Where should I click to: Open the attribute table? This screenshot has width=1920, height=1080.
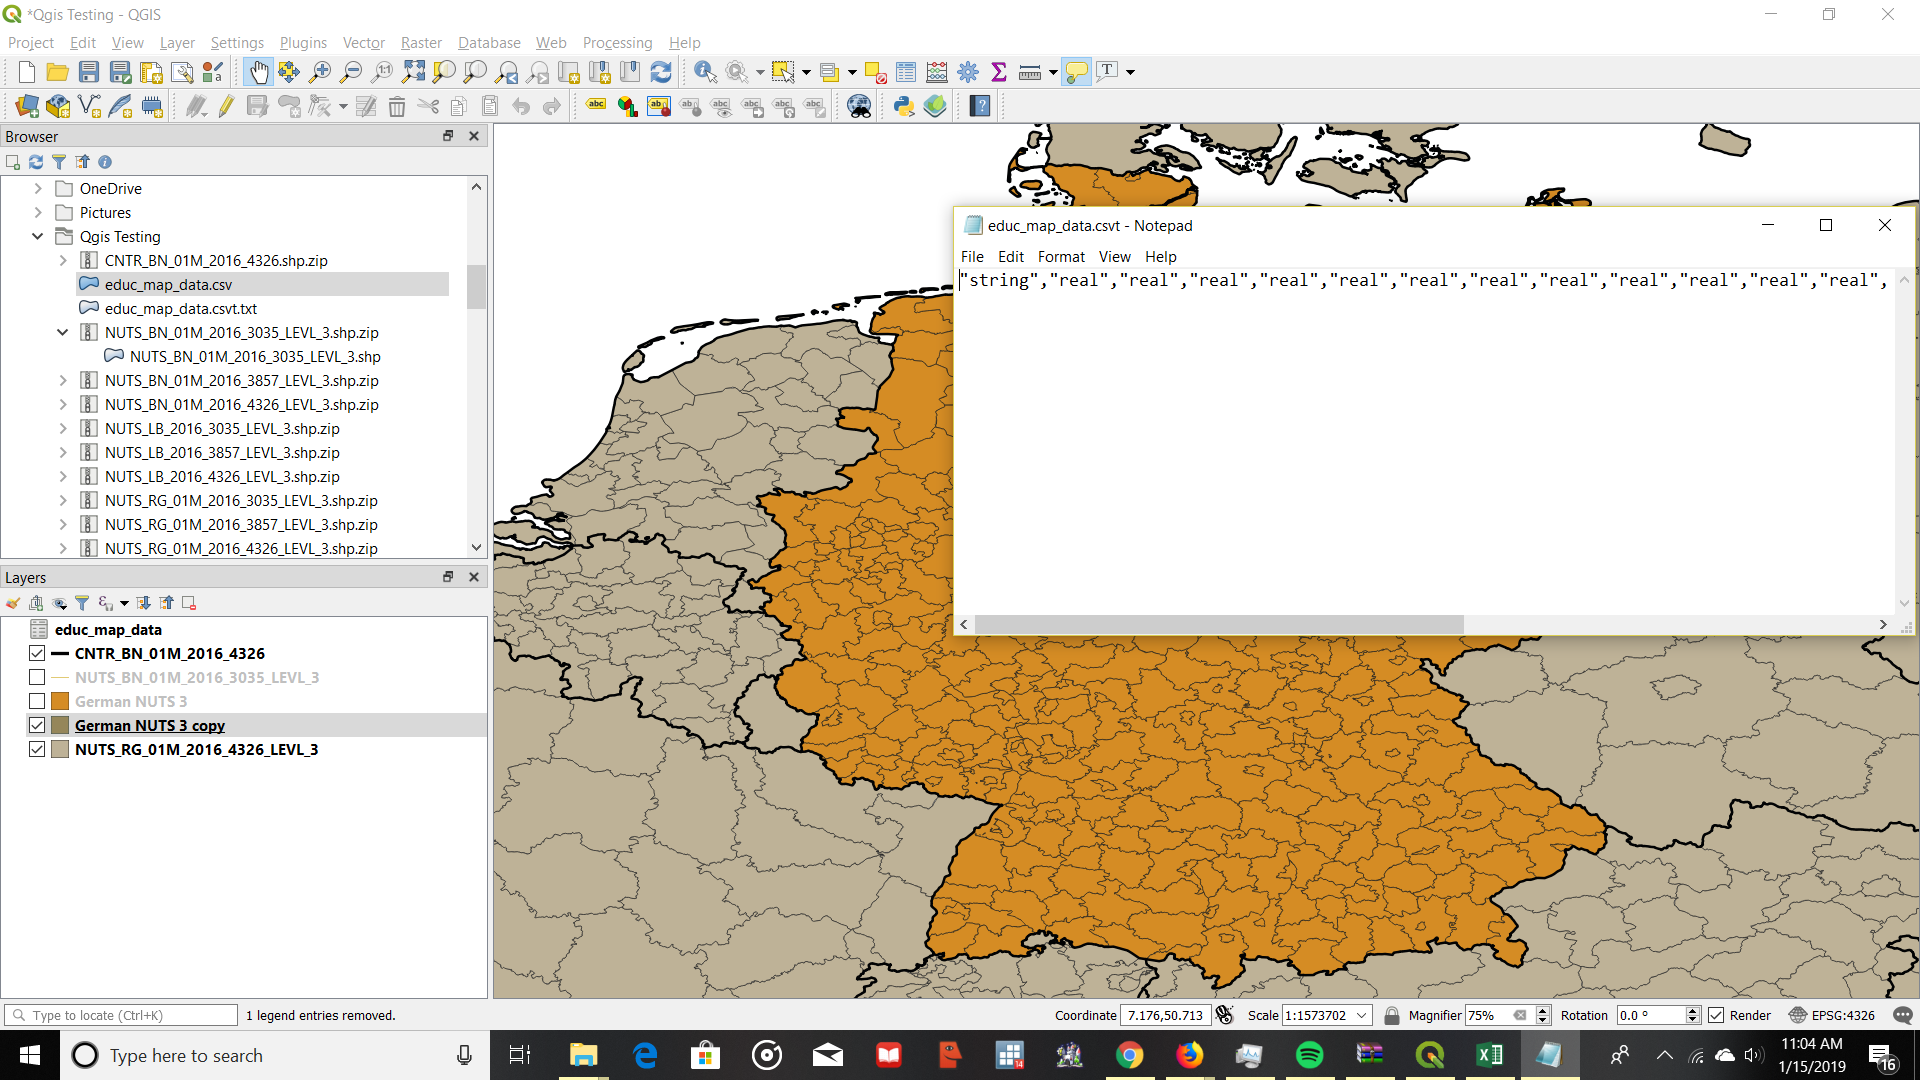click(x=906, y=72)
